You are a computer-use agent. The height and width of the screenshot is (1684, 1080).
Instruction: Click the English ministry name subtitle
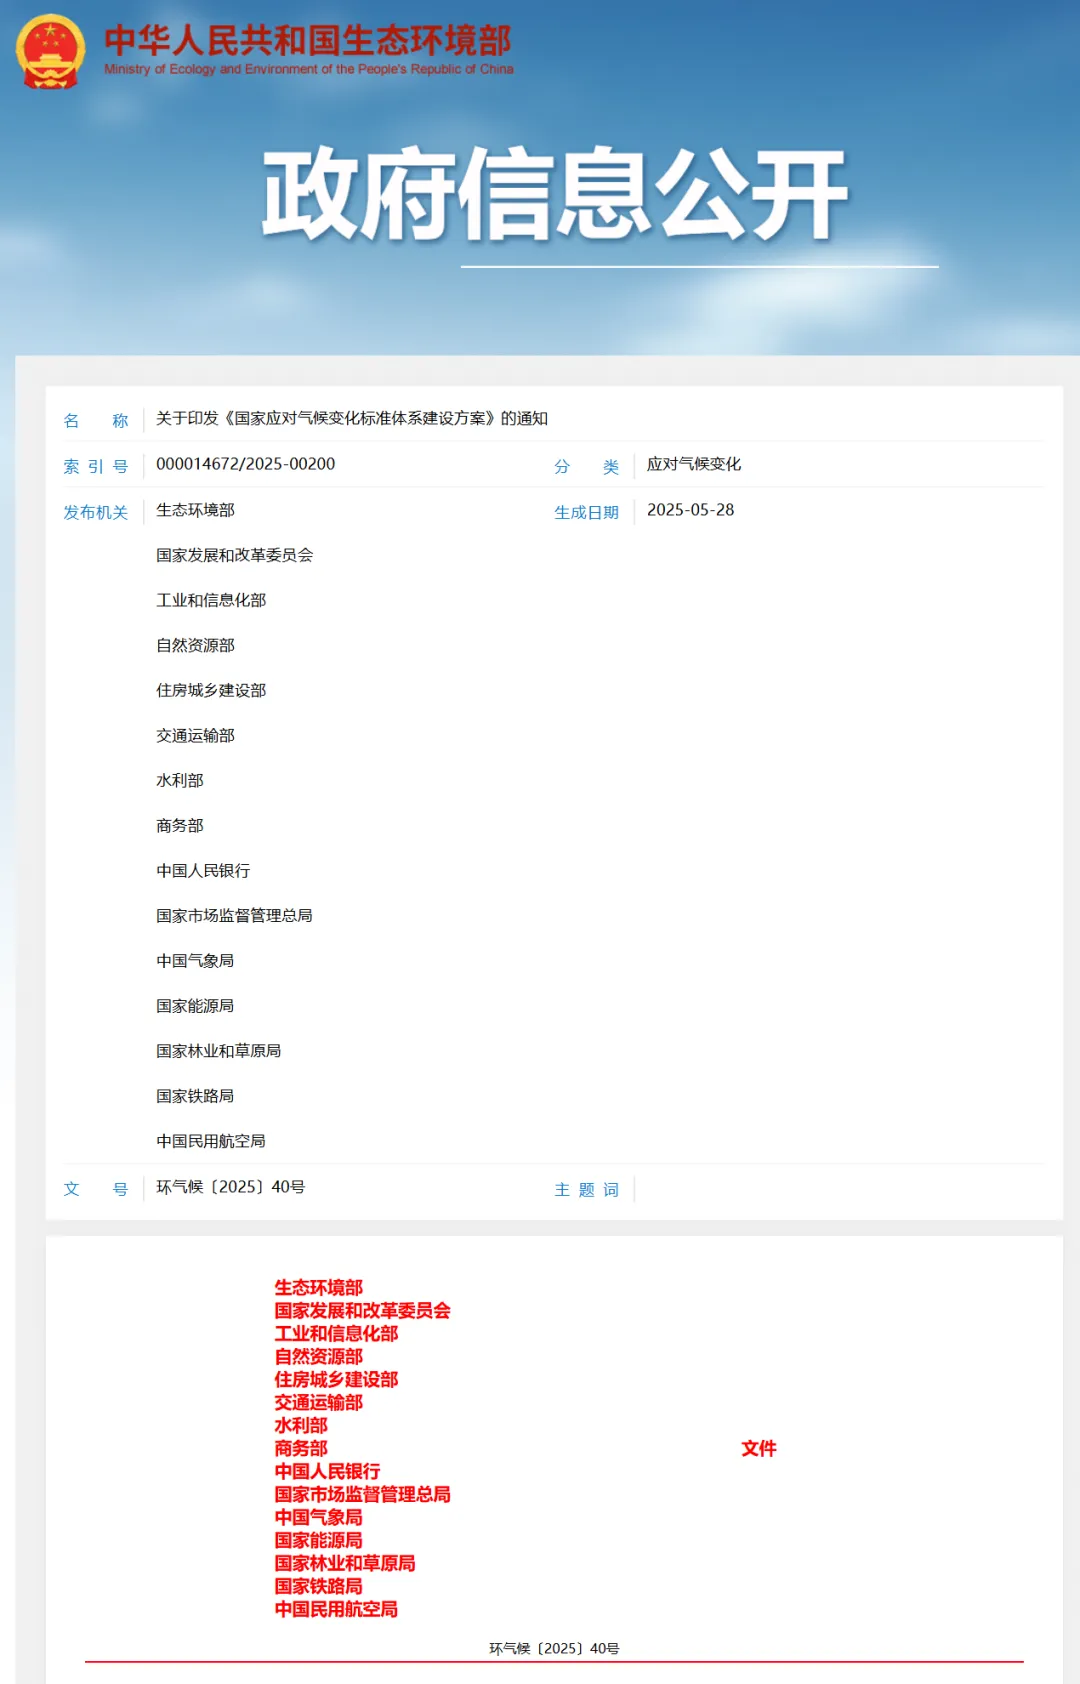309,69
